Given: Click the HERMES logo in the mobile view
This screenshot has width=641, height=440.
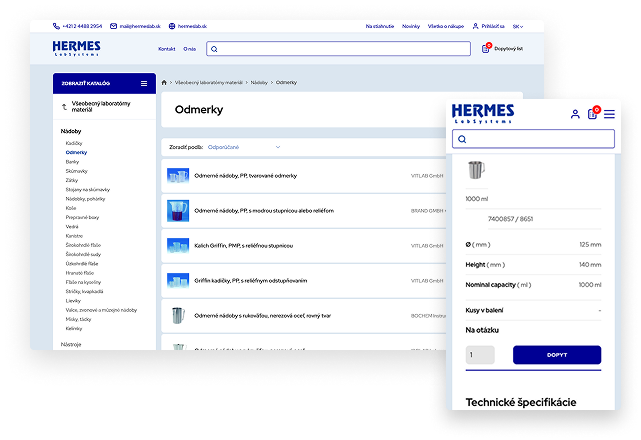Looking at the screenshot, I should coord(483,113).
